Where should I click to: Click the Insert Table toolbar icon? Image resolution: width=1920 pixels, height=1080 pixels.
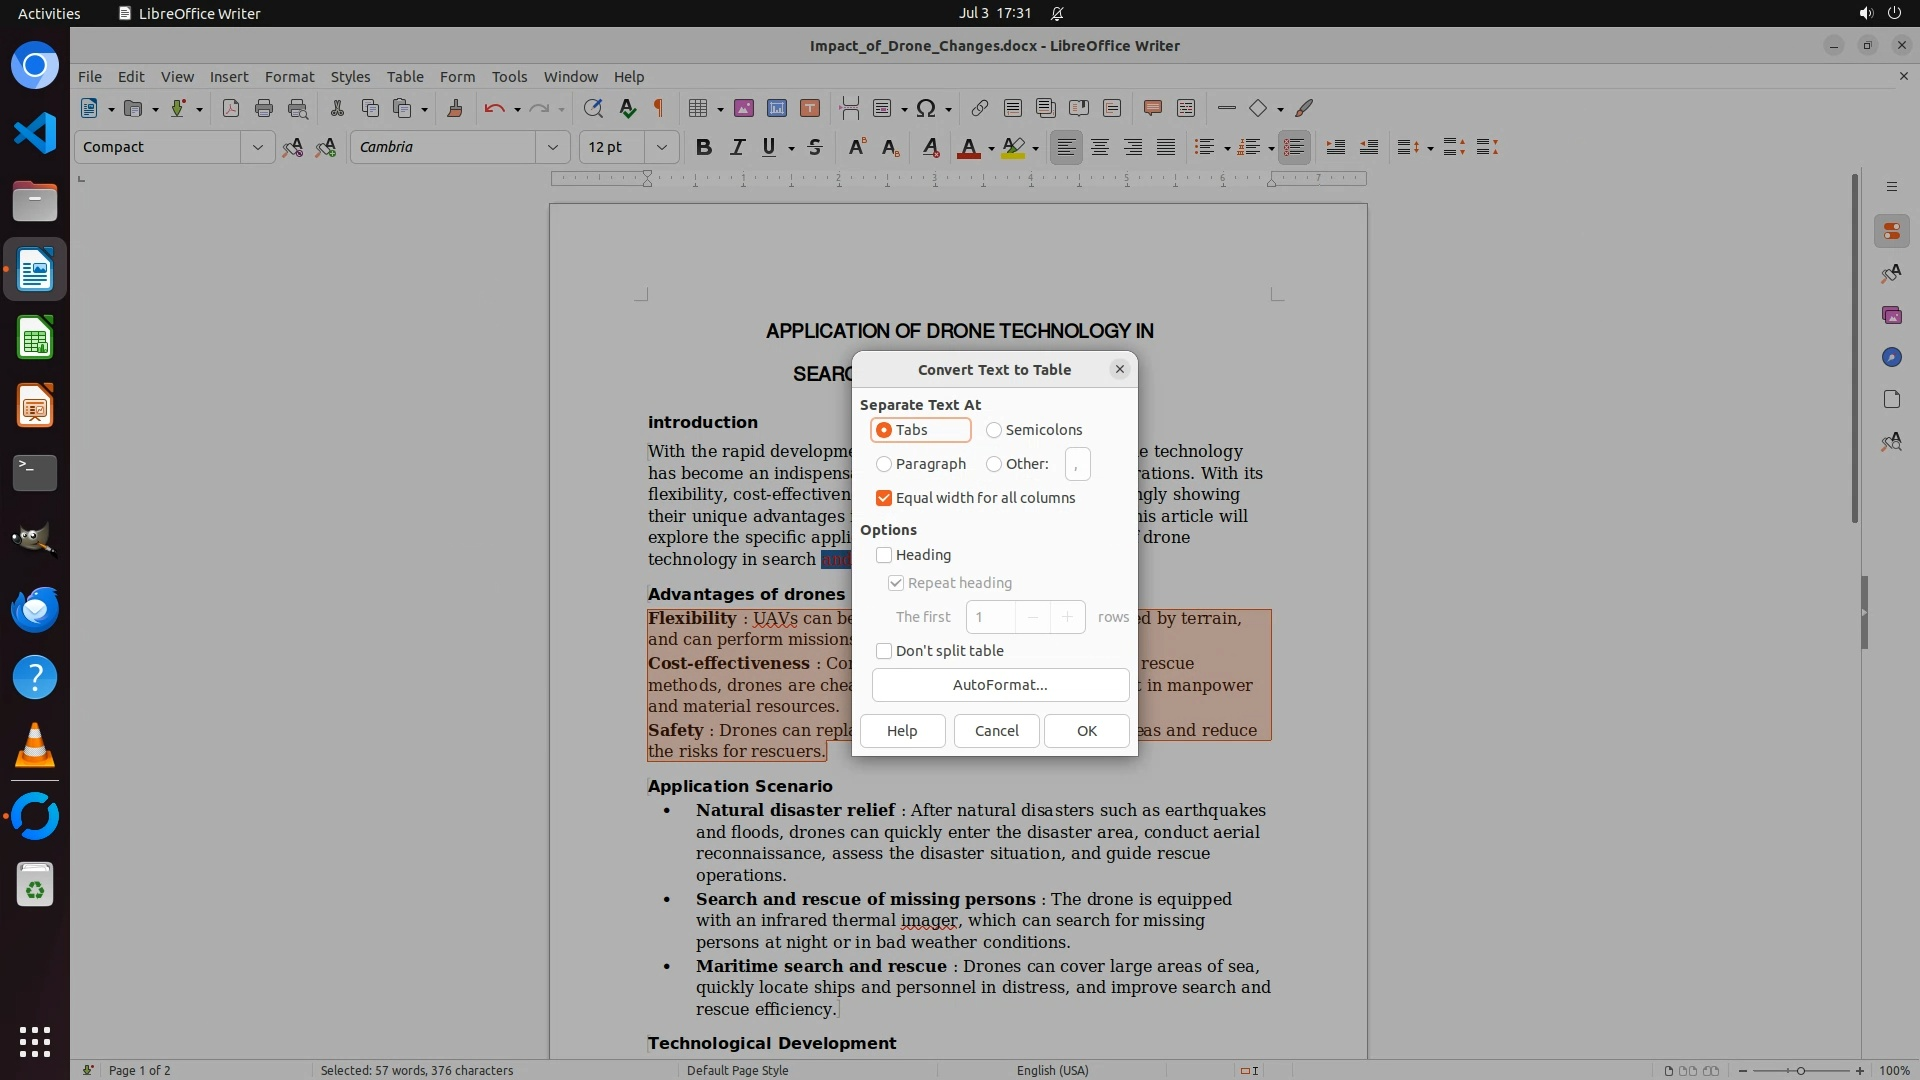pyautogui.click(x=698, y=108)
